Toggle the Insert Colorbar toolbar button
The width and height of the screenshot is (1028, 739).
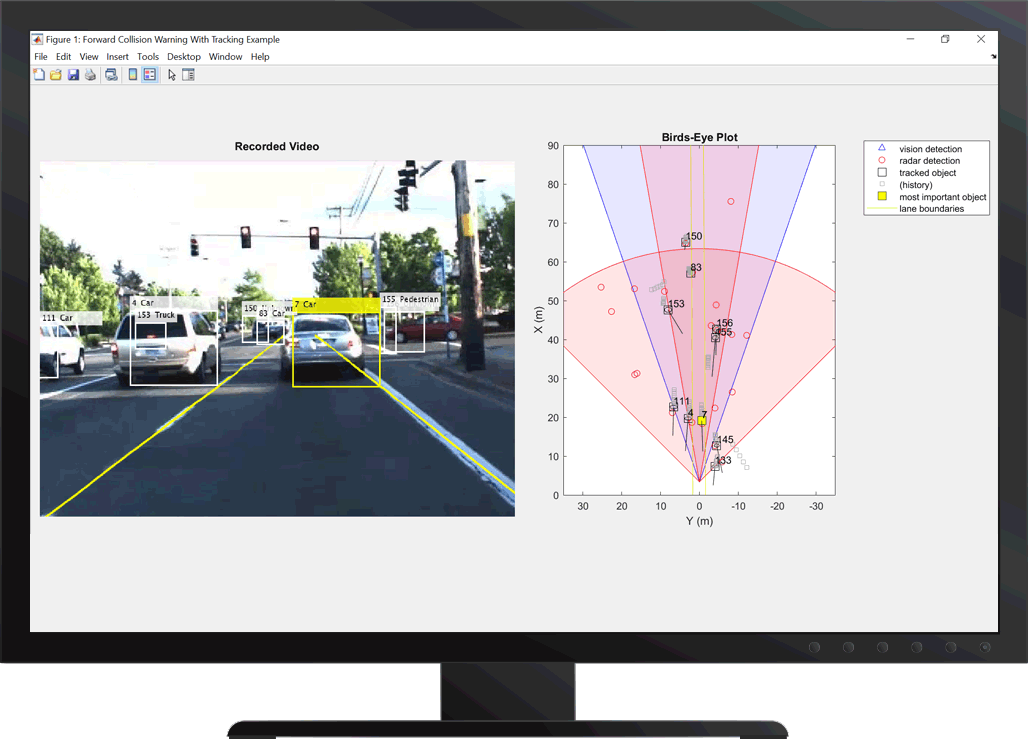[x=133, y=75]
